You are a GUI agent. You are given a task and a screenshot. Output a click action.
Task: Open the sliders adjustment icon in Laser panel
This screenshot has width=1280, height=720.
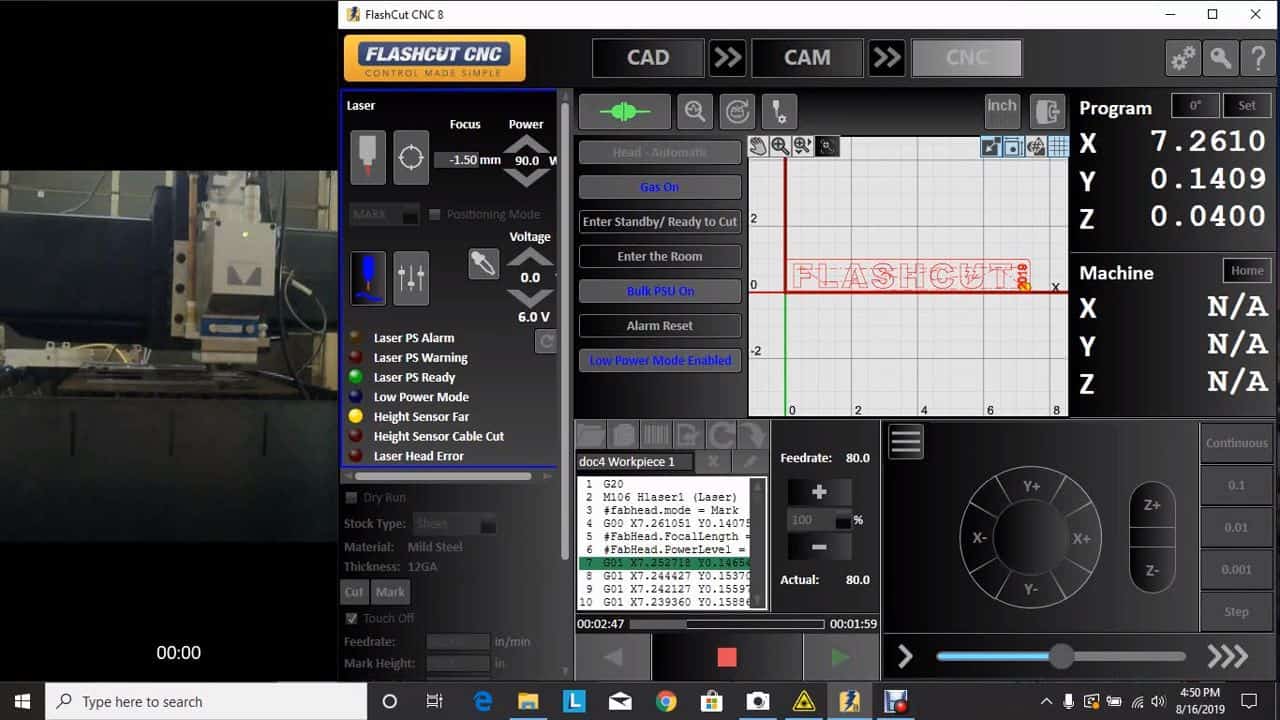(411, 278)
